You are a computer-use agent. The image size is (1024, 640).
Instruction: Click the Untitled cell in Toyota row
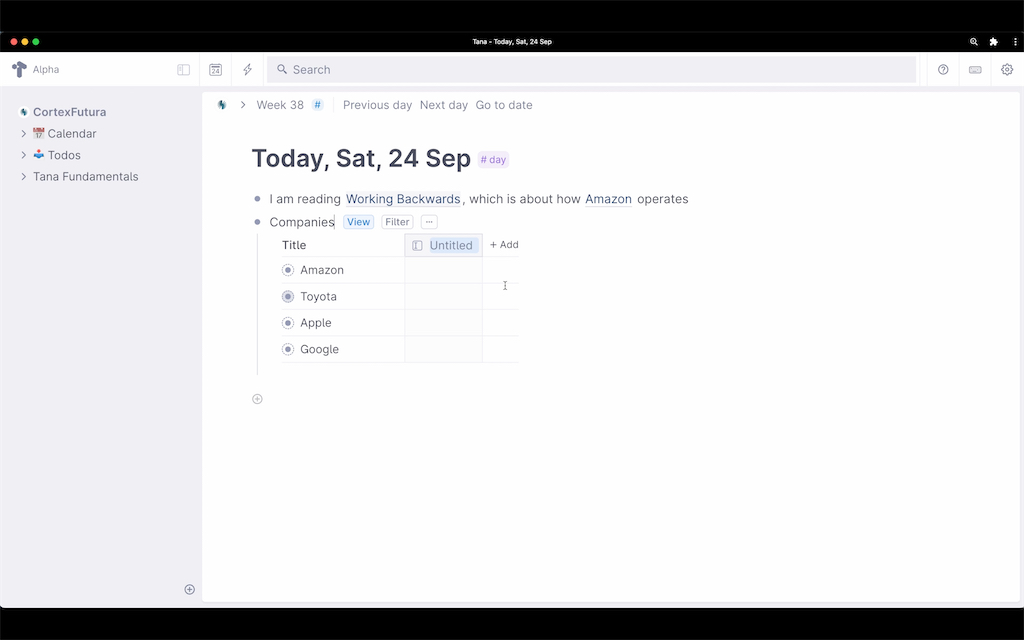pos(443,297)
